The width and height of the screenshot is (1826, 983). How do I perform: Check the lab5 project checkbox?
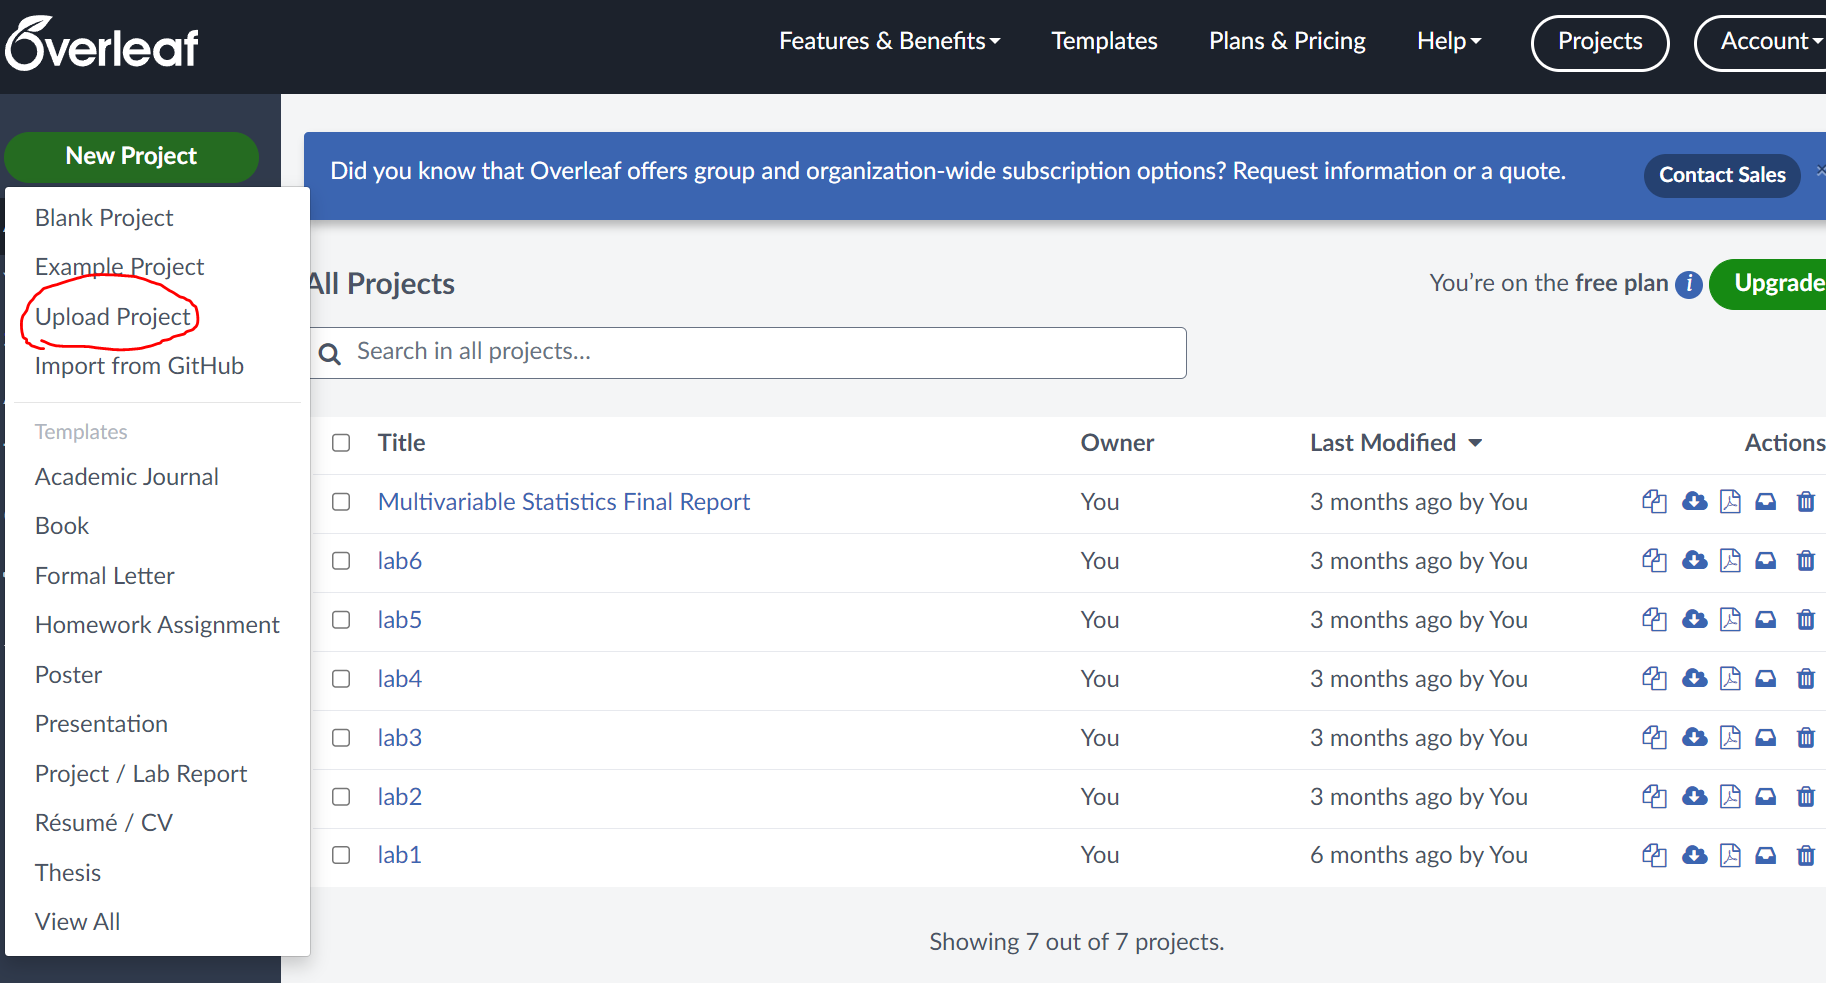pyautogui.click(x=341, y=620)
